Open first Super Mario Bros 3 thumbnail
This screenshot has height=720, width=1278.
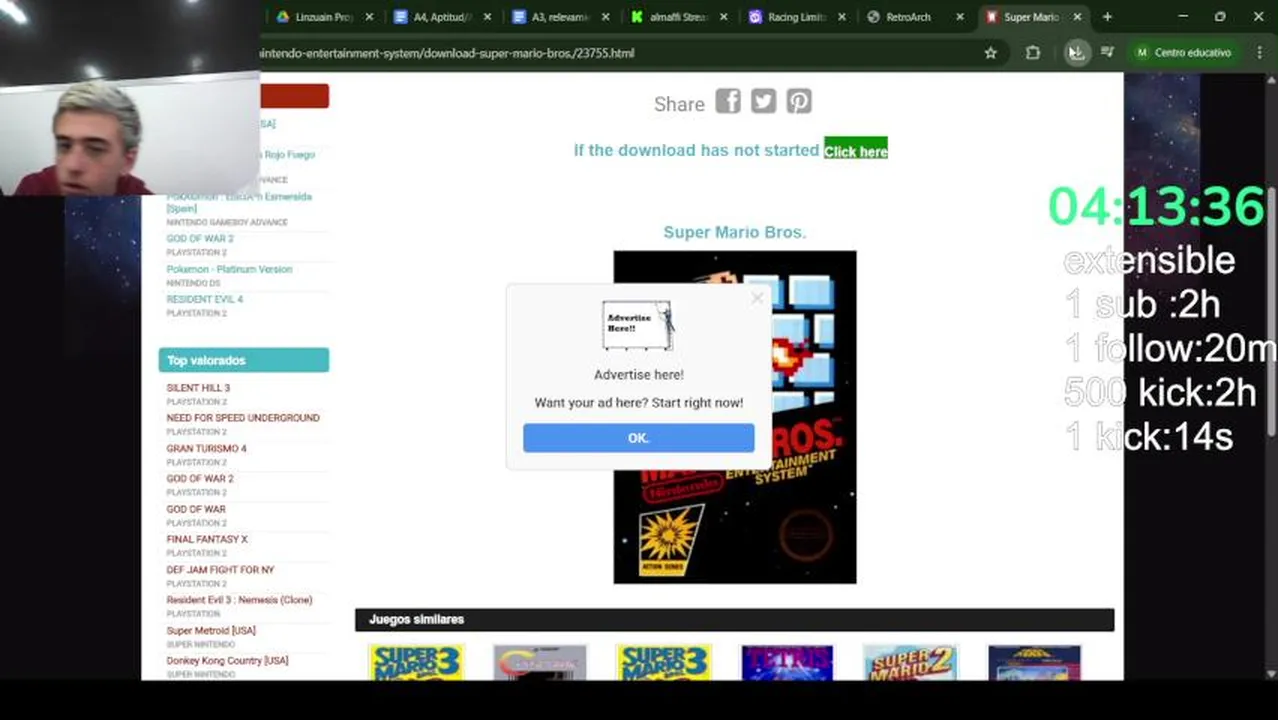(416, 663)
